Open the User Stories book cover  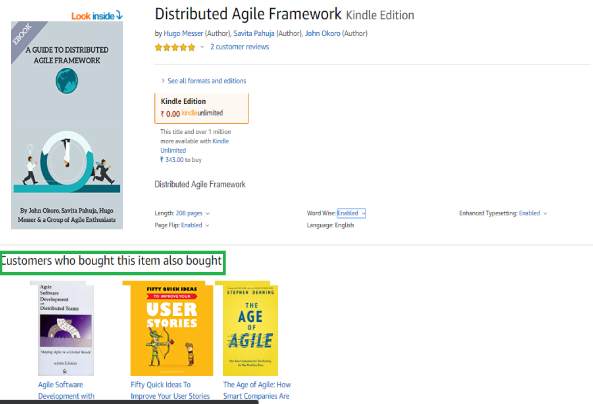168,328
